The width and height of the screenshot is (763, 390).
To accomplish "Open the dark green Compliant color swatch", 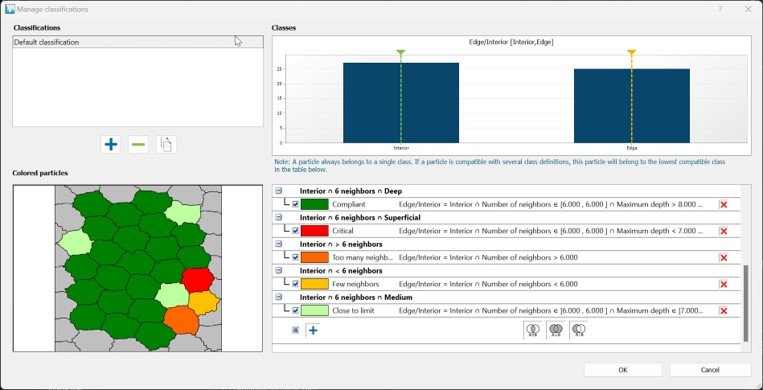I will coord(314,204).
